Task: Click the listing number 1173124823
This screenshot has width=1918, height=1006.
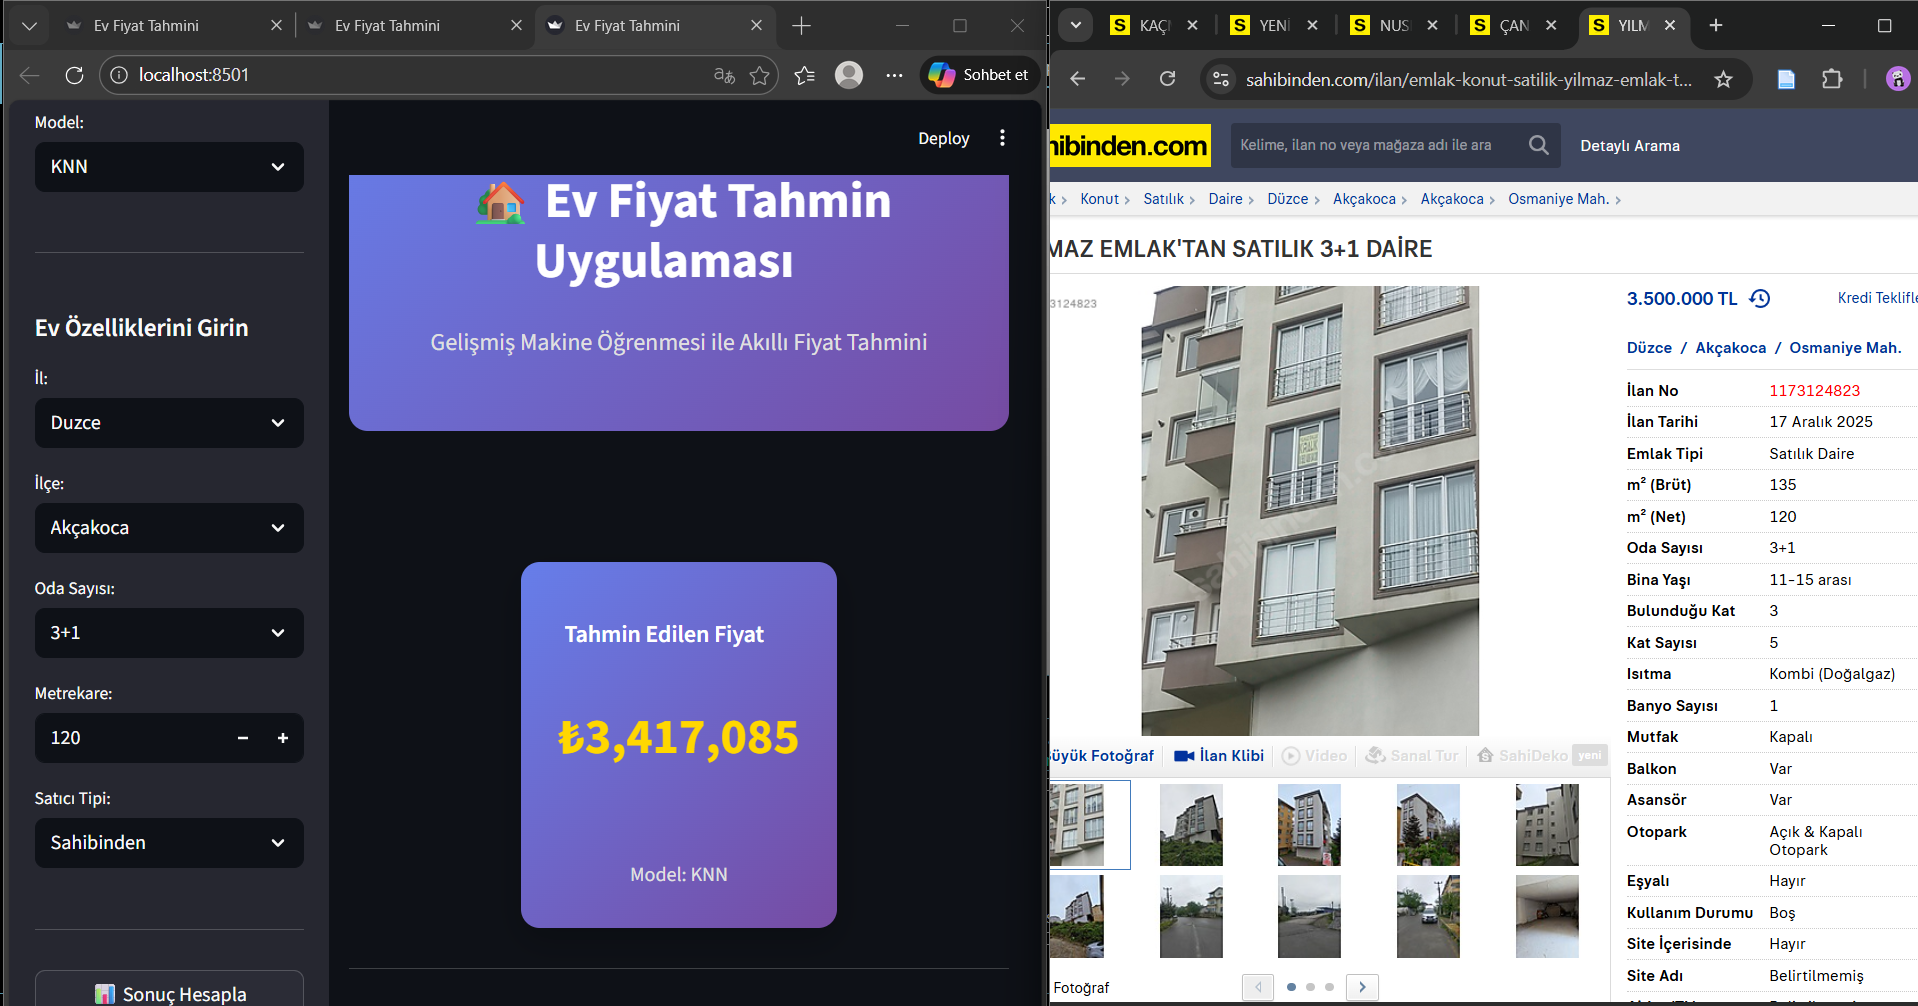Action: click(x=1815, y=391)
